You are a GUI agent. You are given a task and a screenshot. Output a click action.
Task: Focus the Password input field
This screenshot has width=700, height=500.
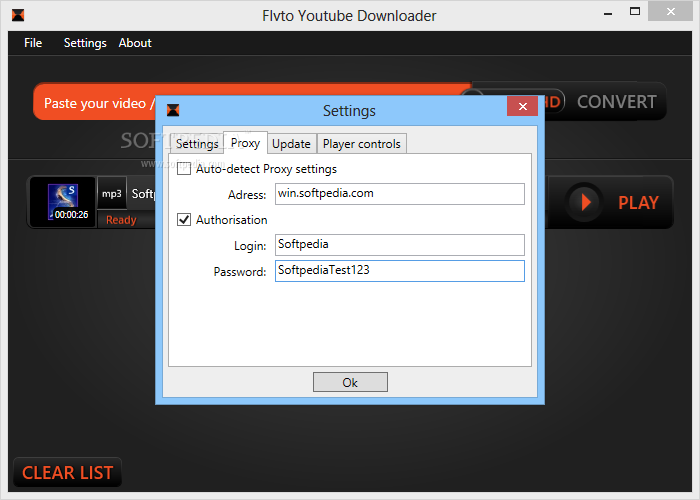coord(400,271)
